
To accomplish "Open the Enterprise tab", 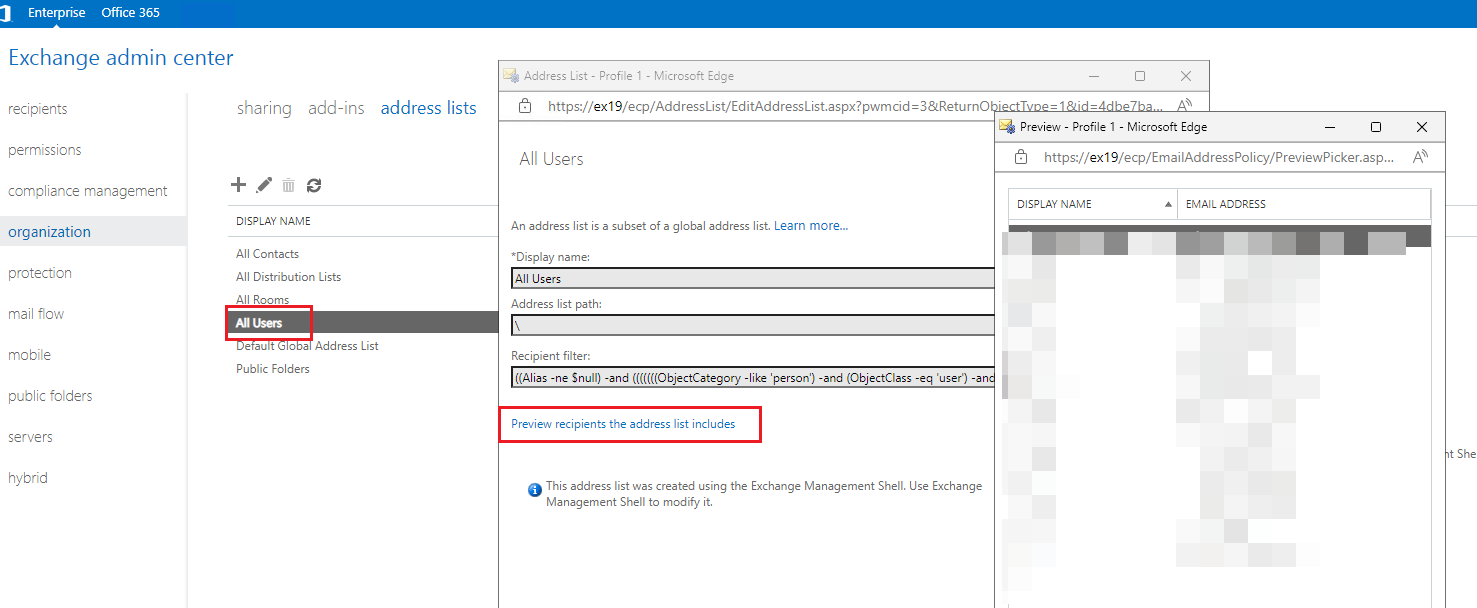I will point(57,13).
